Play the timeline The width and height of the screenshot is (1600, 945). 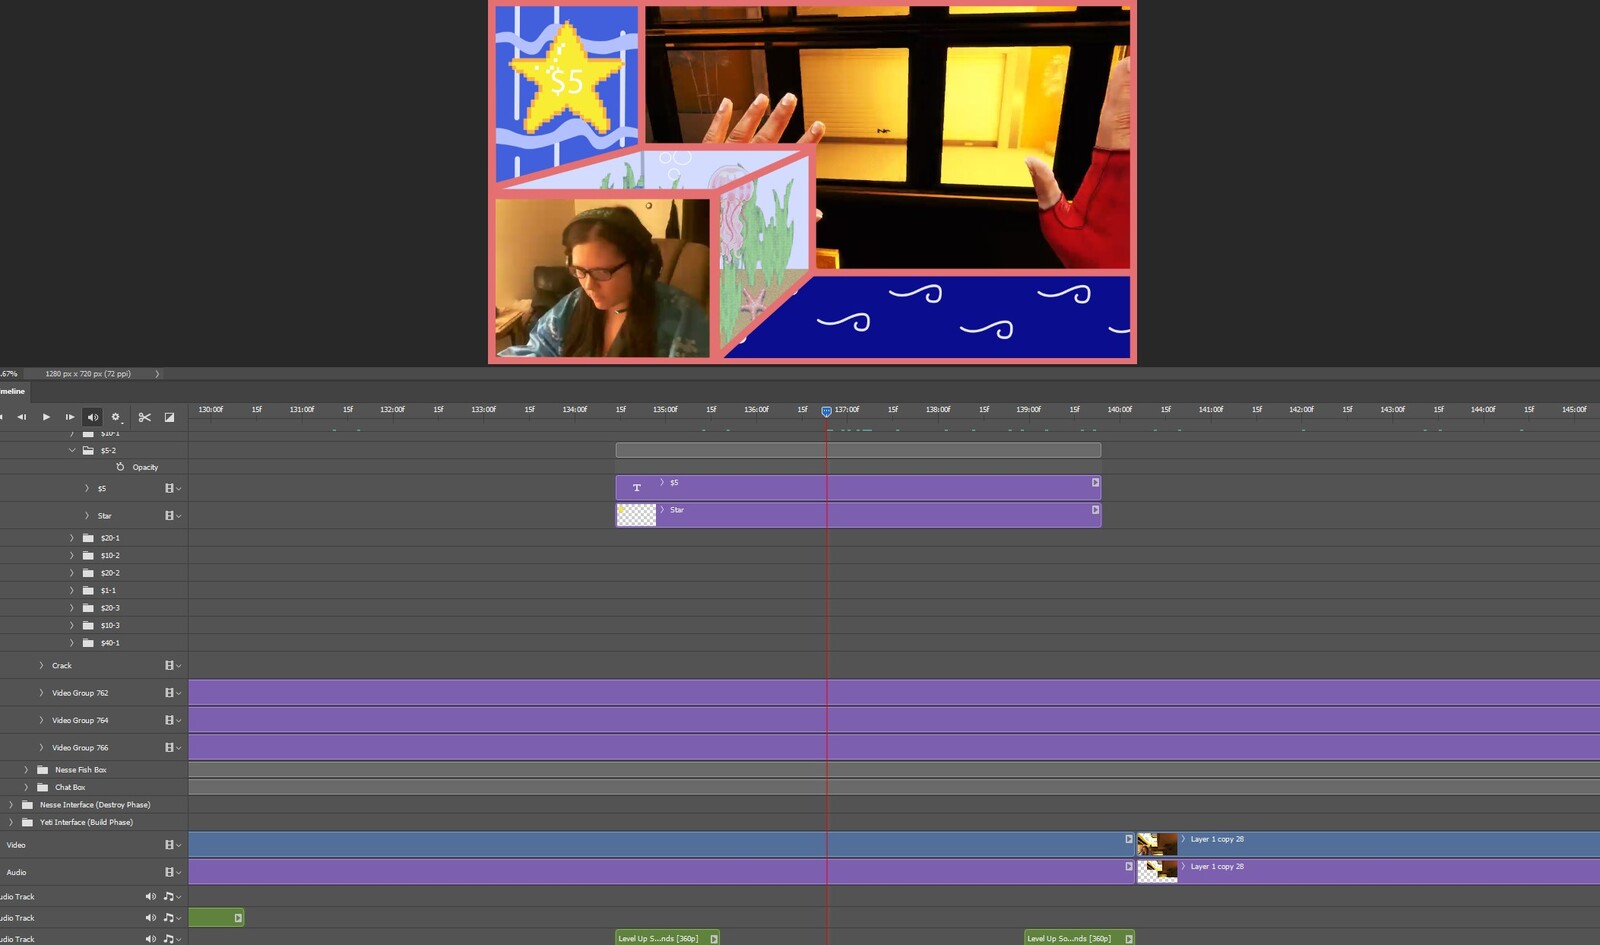pos(46,417)
